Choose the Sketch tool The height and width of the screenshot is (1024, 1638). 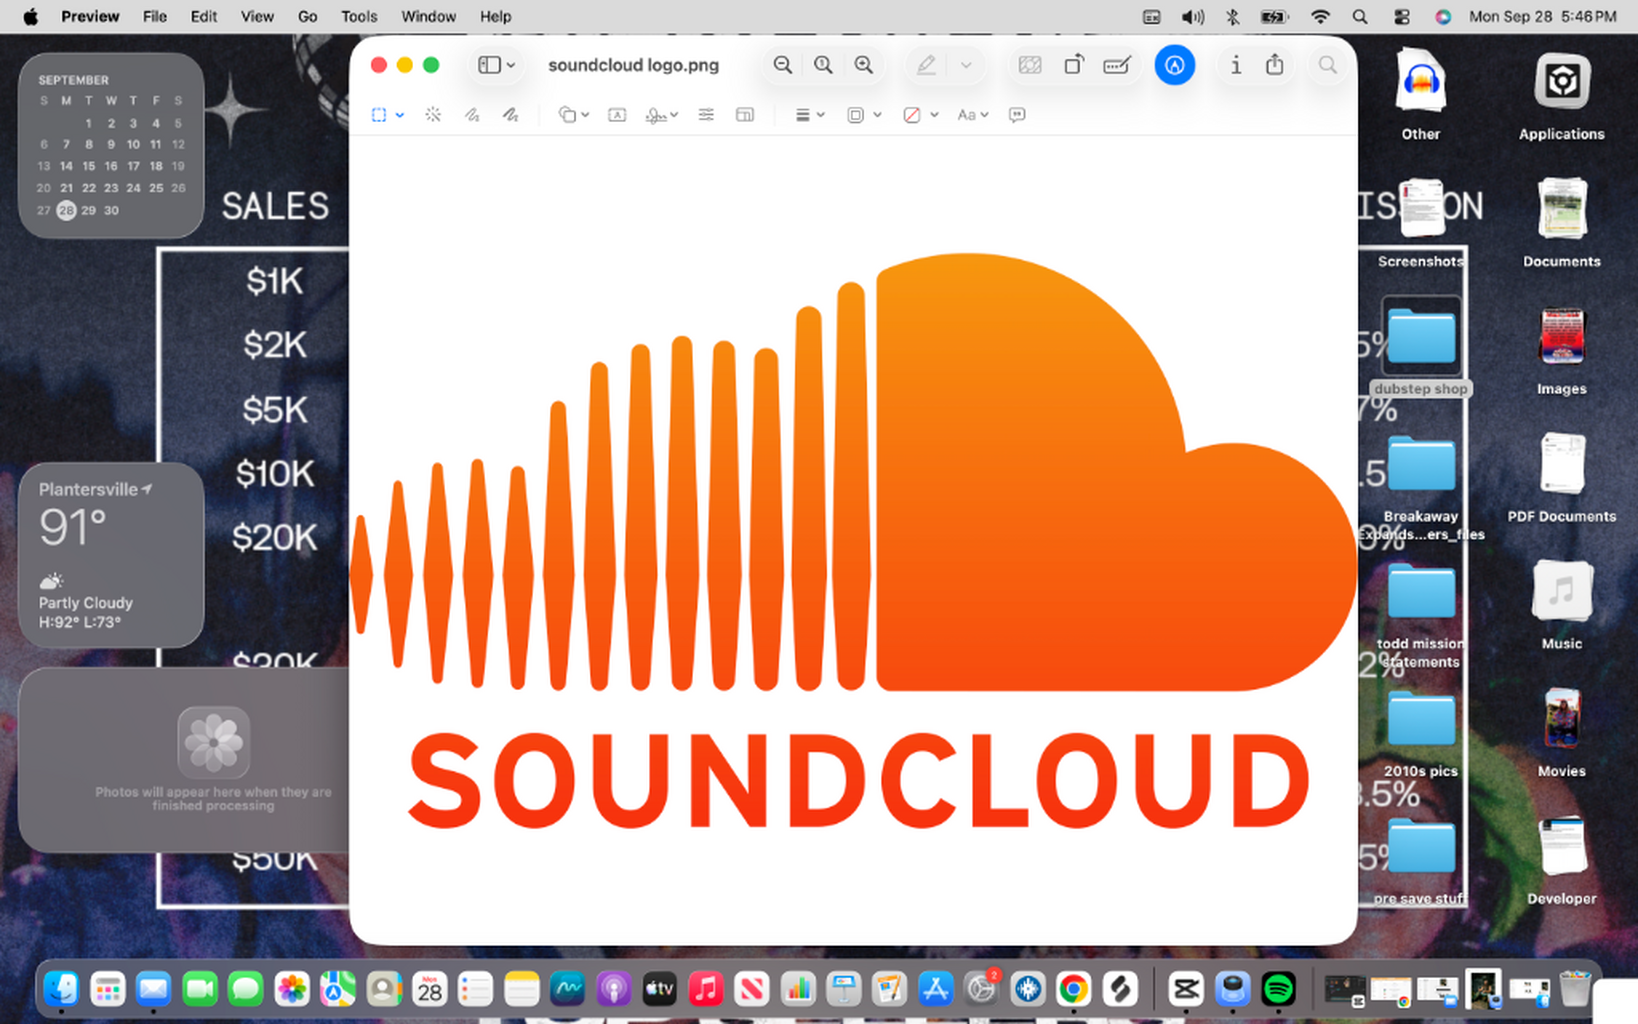(472, 115)
